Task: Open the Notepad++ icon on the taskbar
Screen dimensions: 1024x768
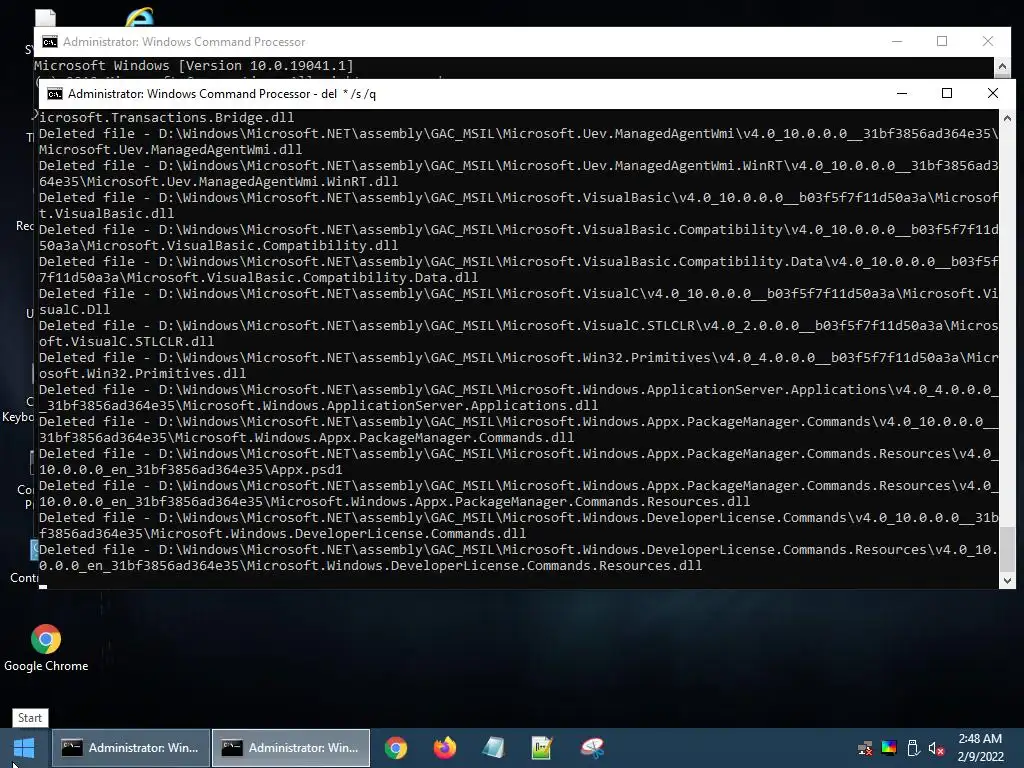Action: pos(542,748)
